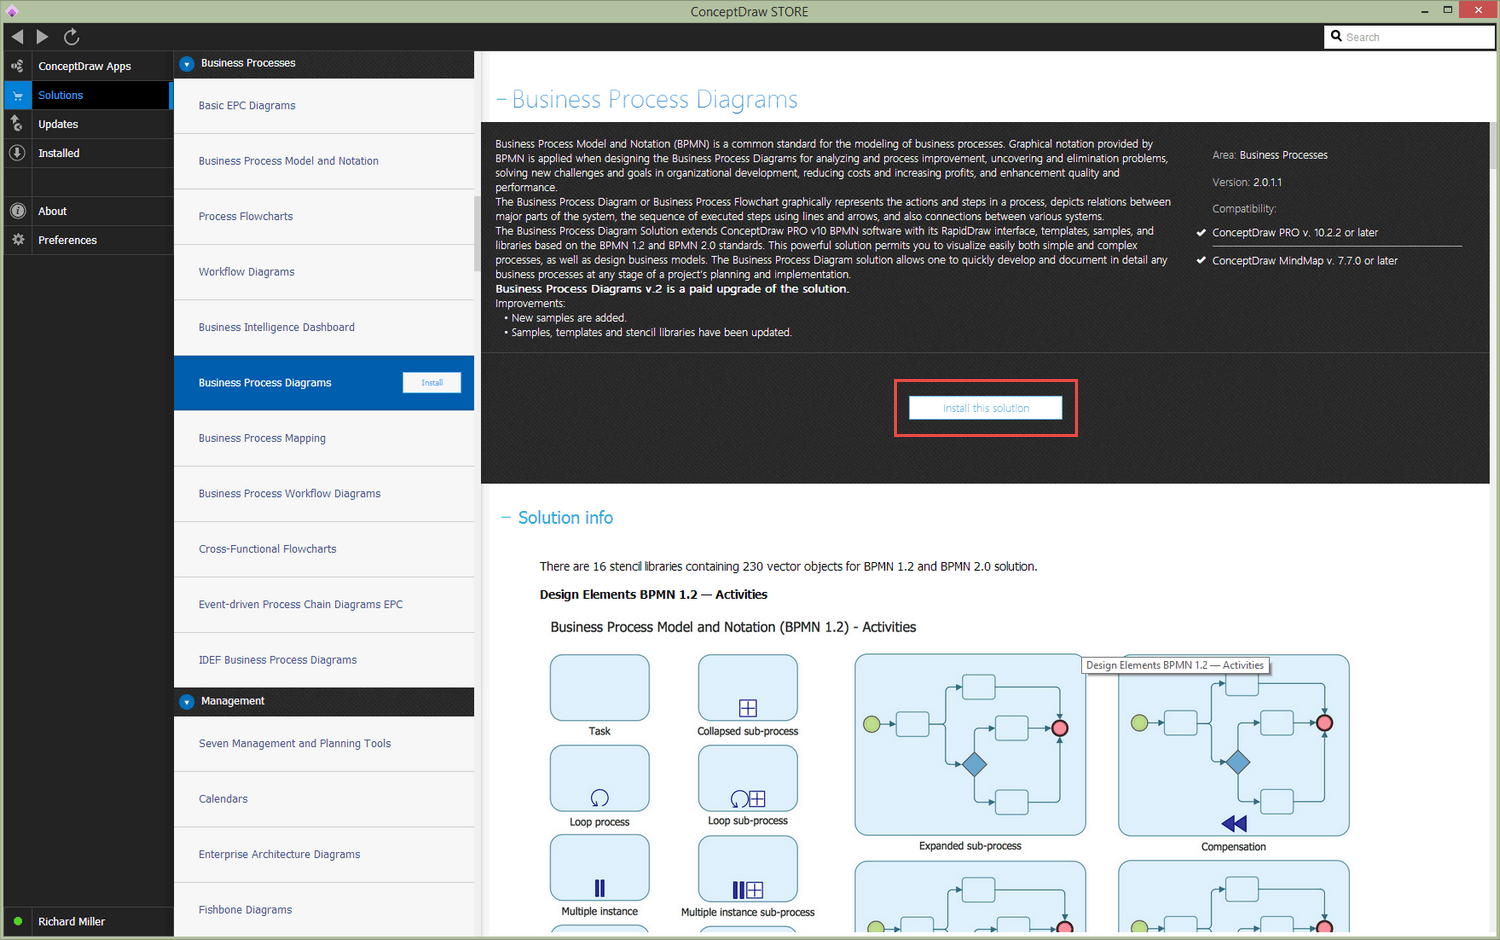The width and height of the screenshot is (1500, 940).
Task: Click the search magnifier icon
Action: pos(1336,36)
